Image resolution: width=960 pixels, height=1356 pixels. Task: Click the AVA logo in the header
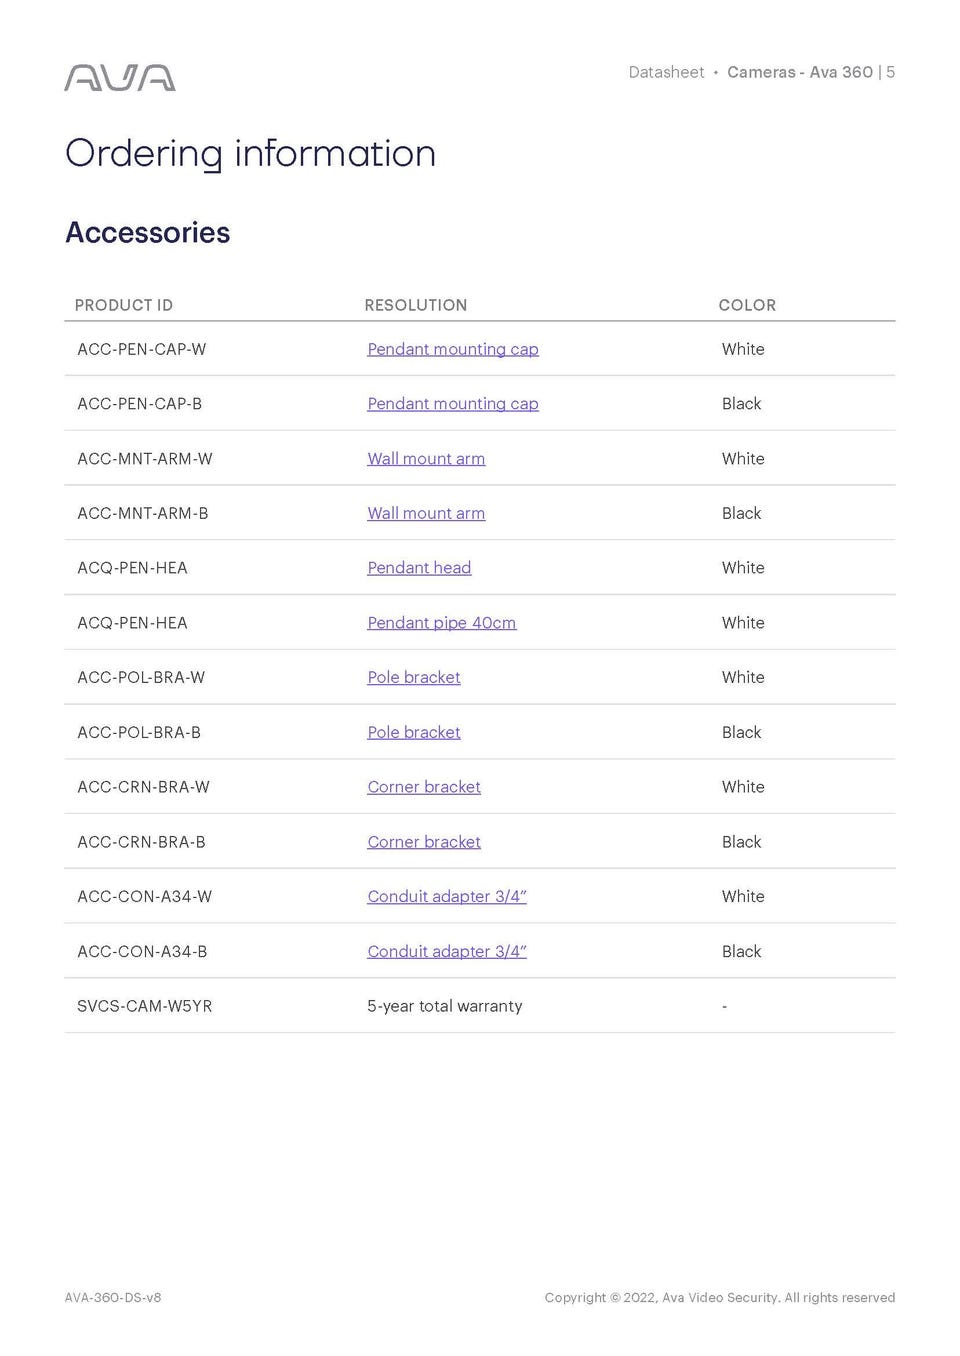(120, 78)
